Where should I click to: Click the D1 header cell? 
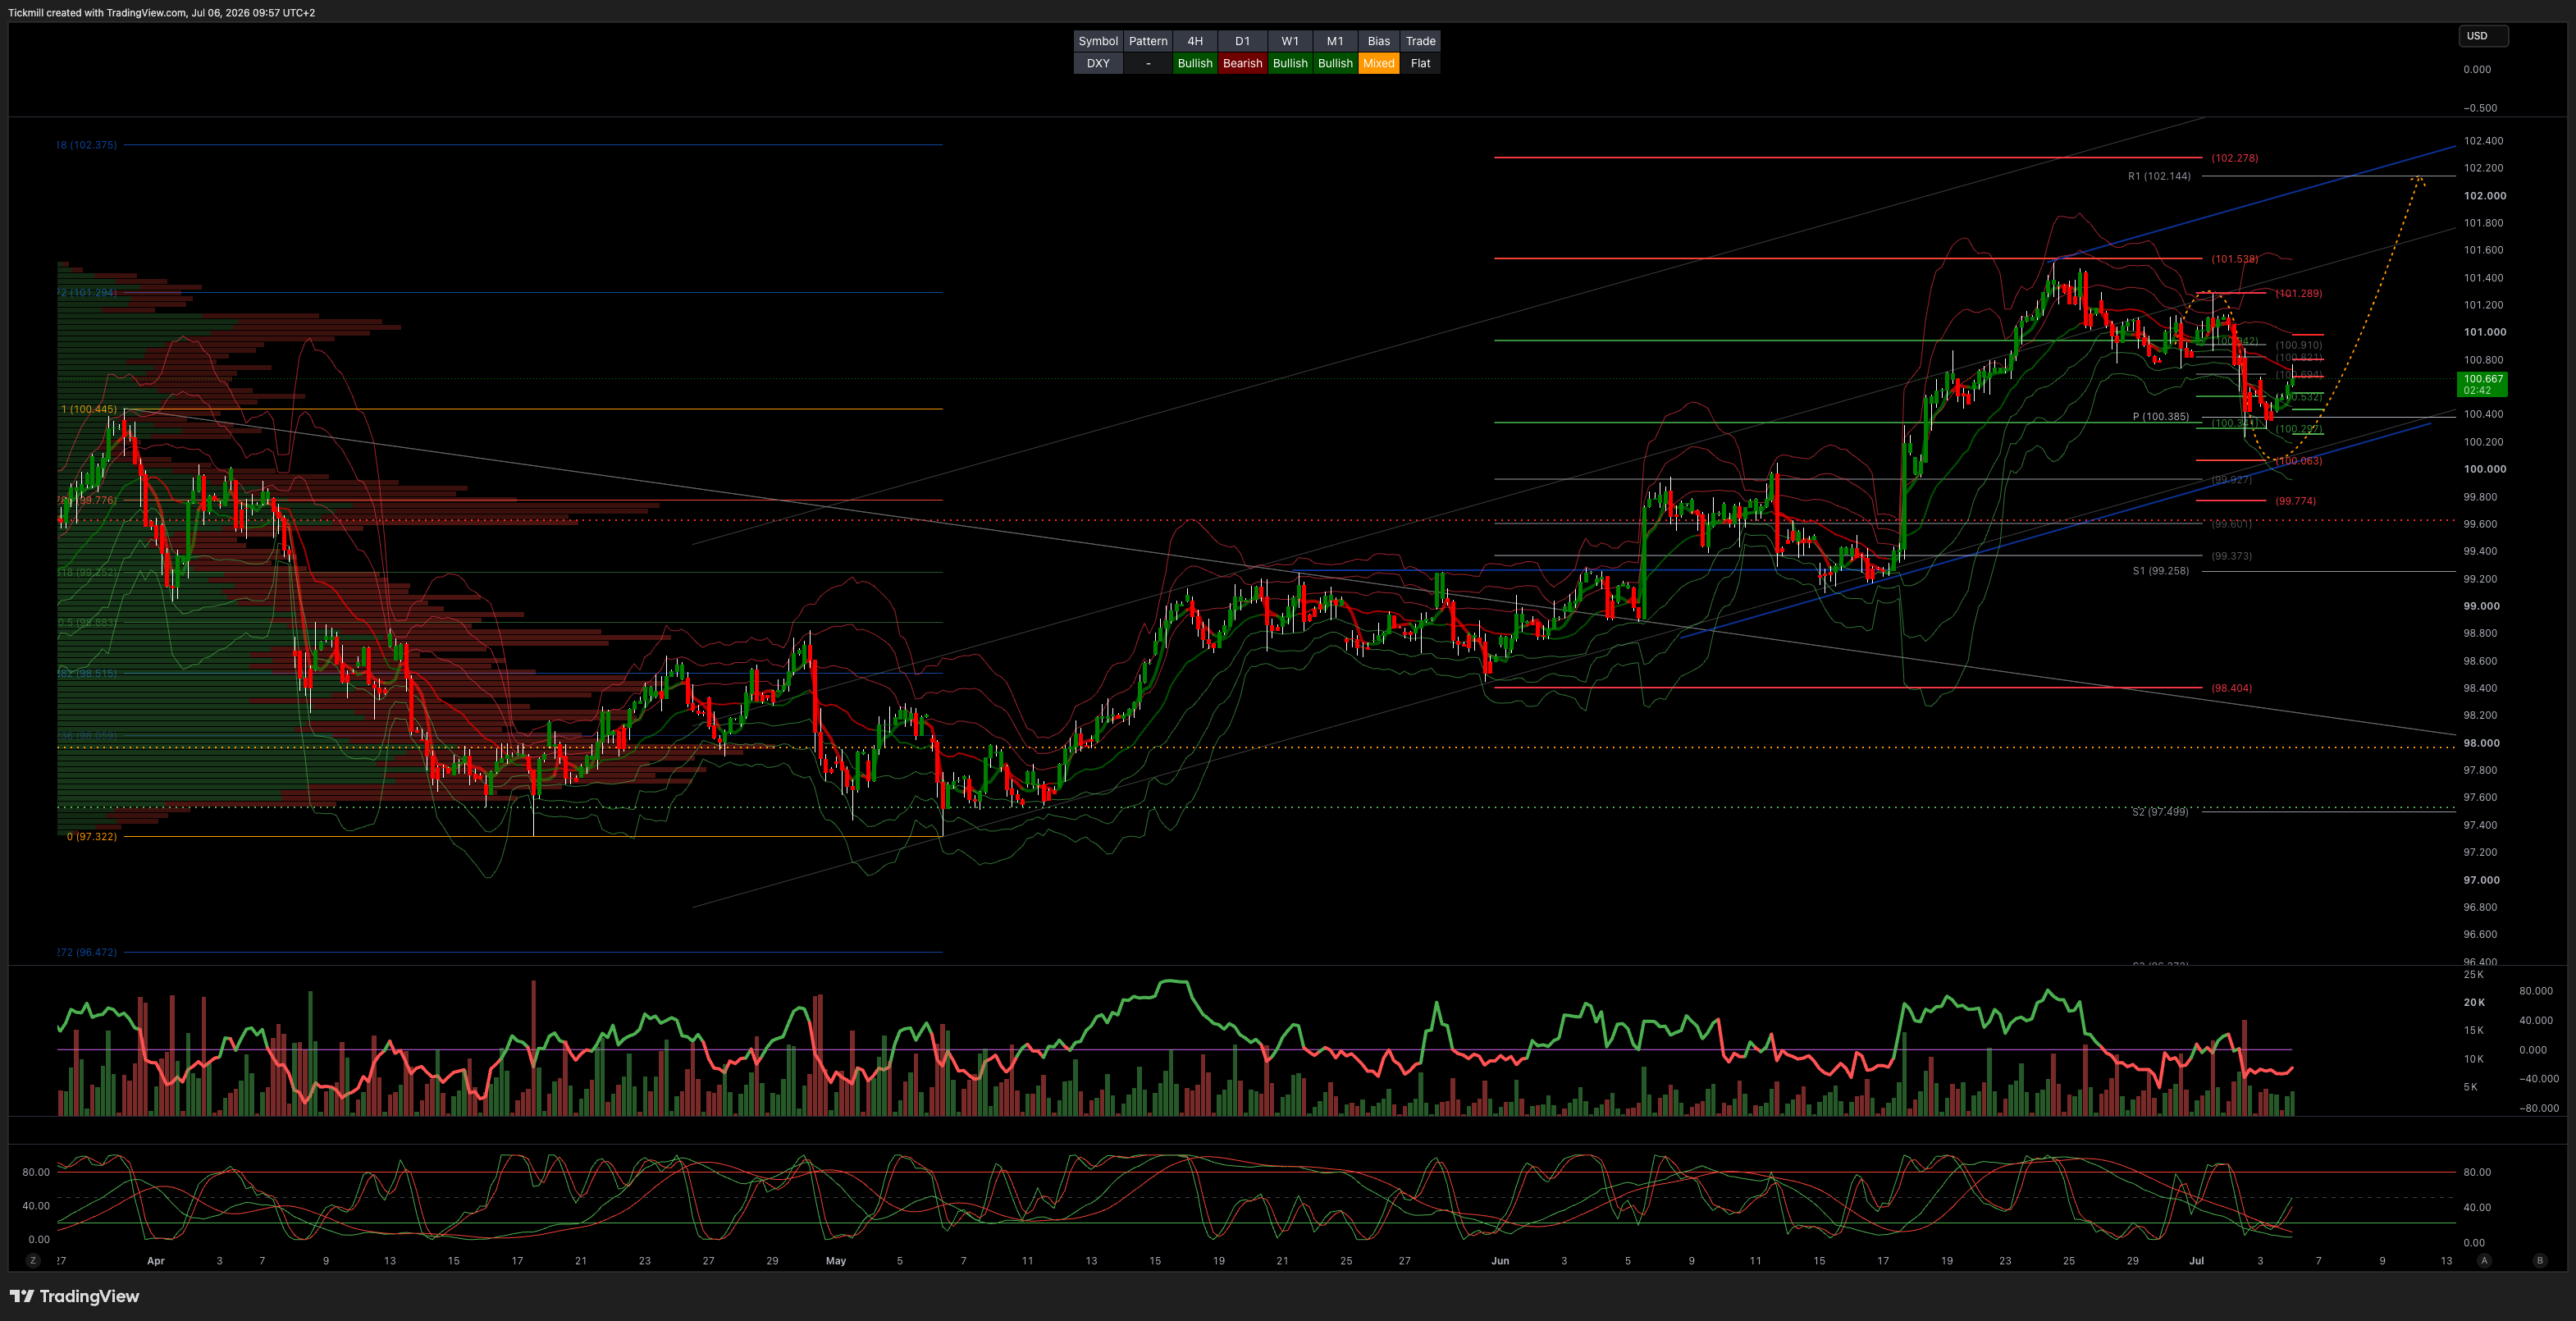(x=1242, y=41)
